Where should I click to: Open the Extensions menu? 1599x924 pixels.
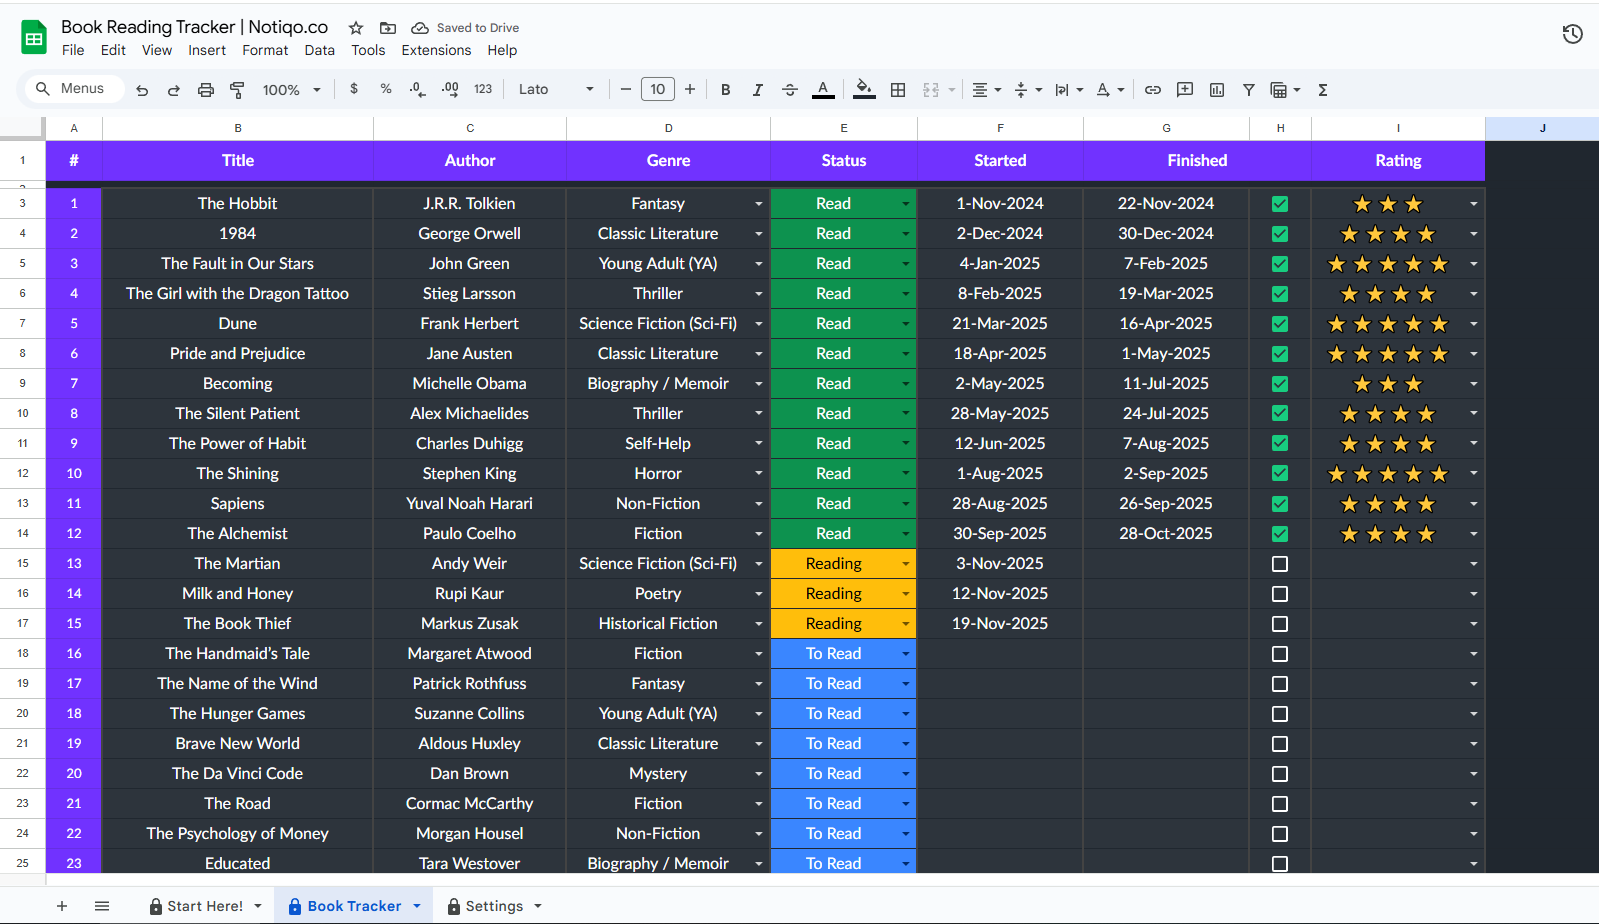(x=436, y=50)
